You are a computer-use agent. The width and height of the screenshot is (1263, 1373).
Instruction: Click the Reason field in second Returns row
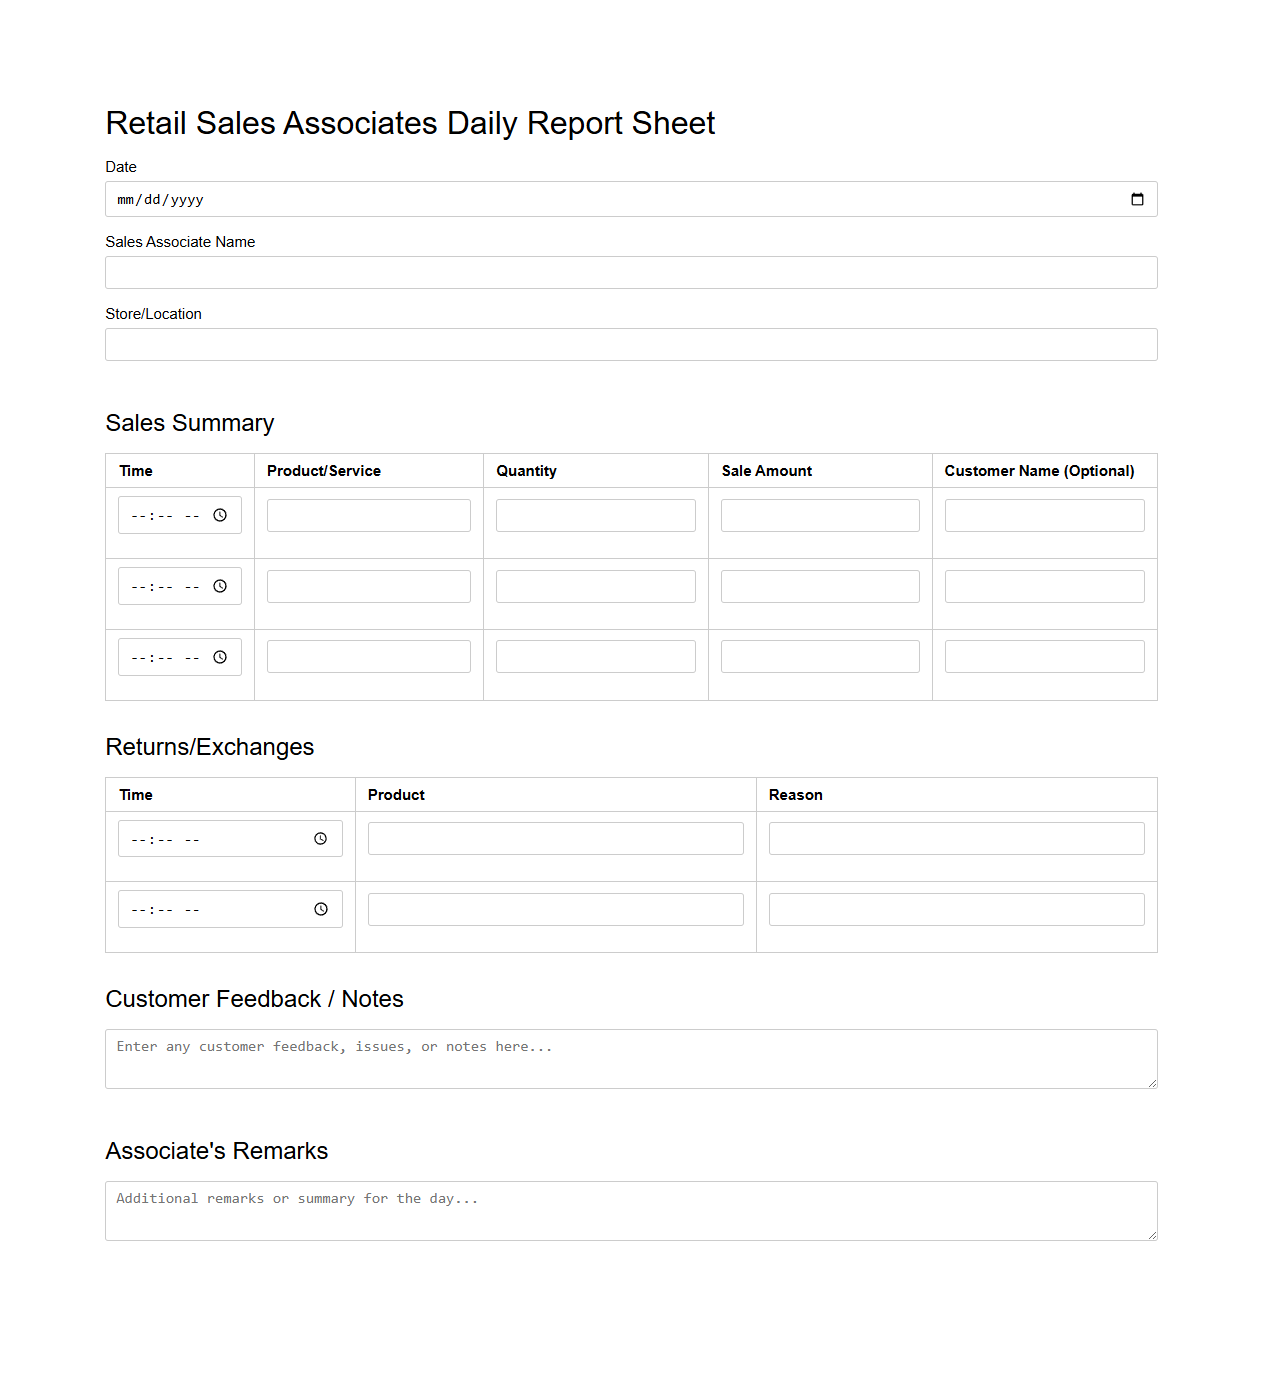point(956,909)
